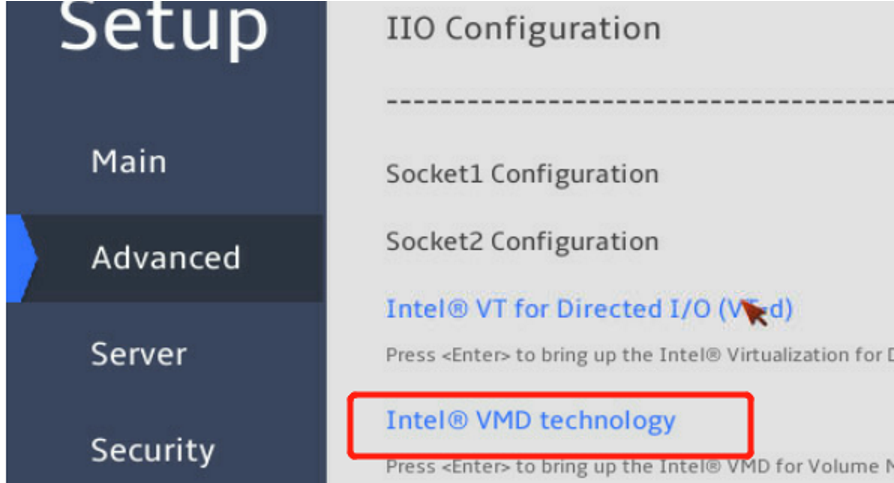894x483 pixels.
Task: Click the Setup title in sidebar
Action: tap(165, 28)
